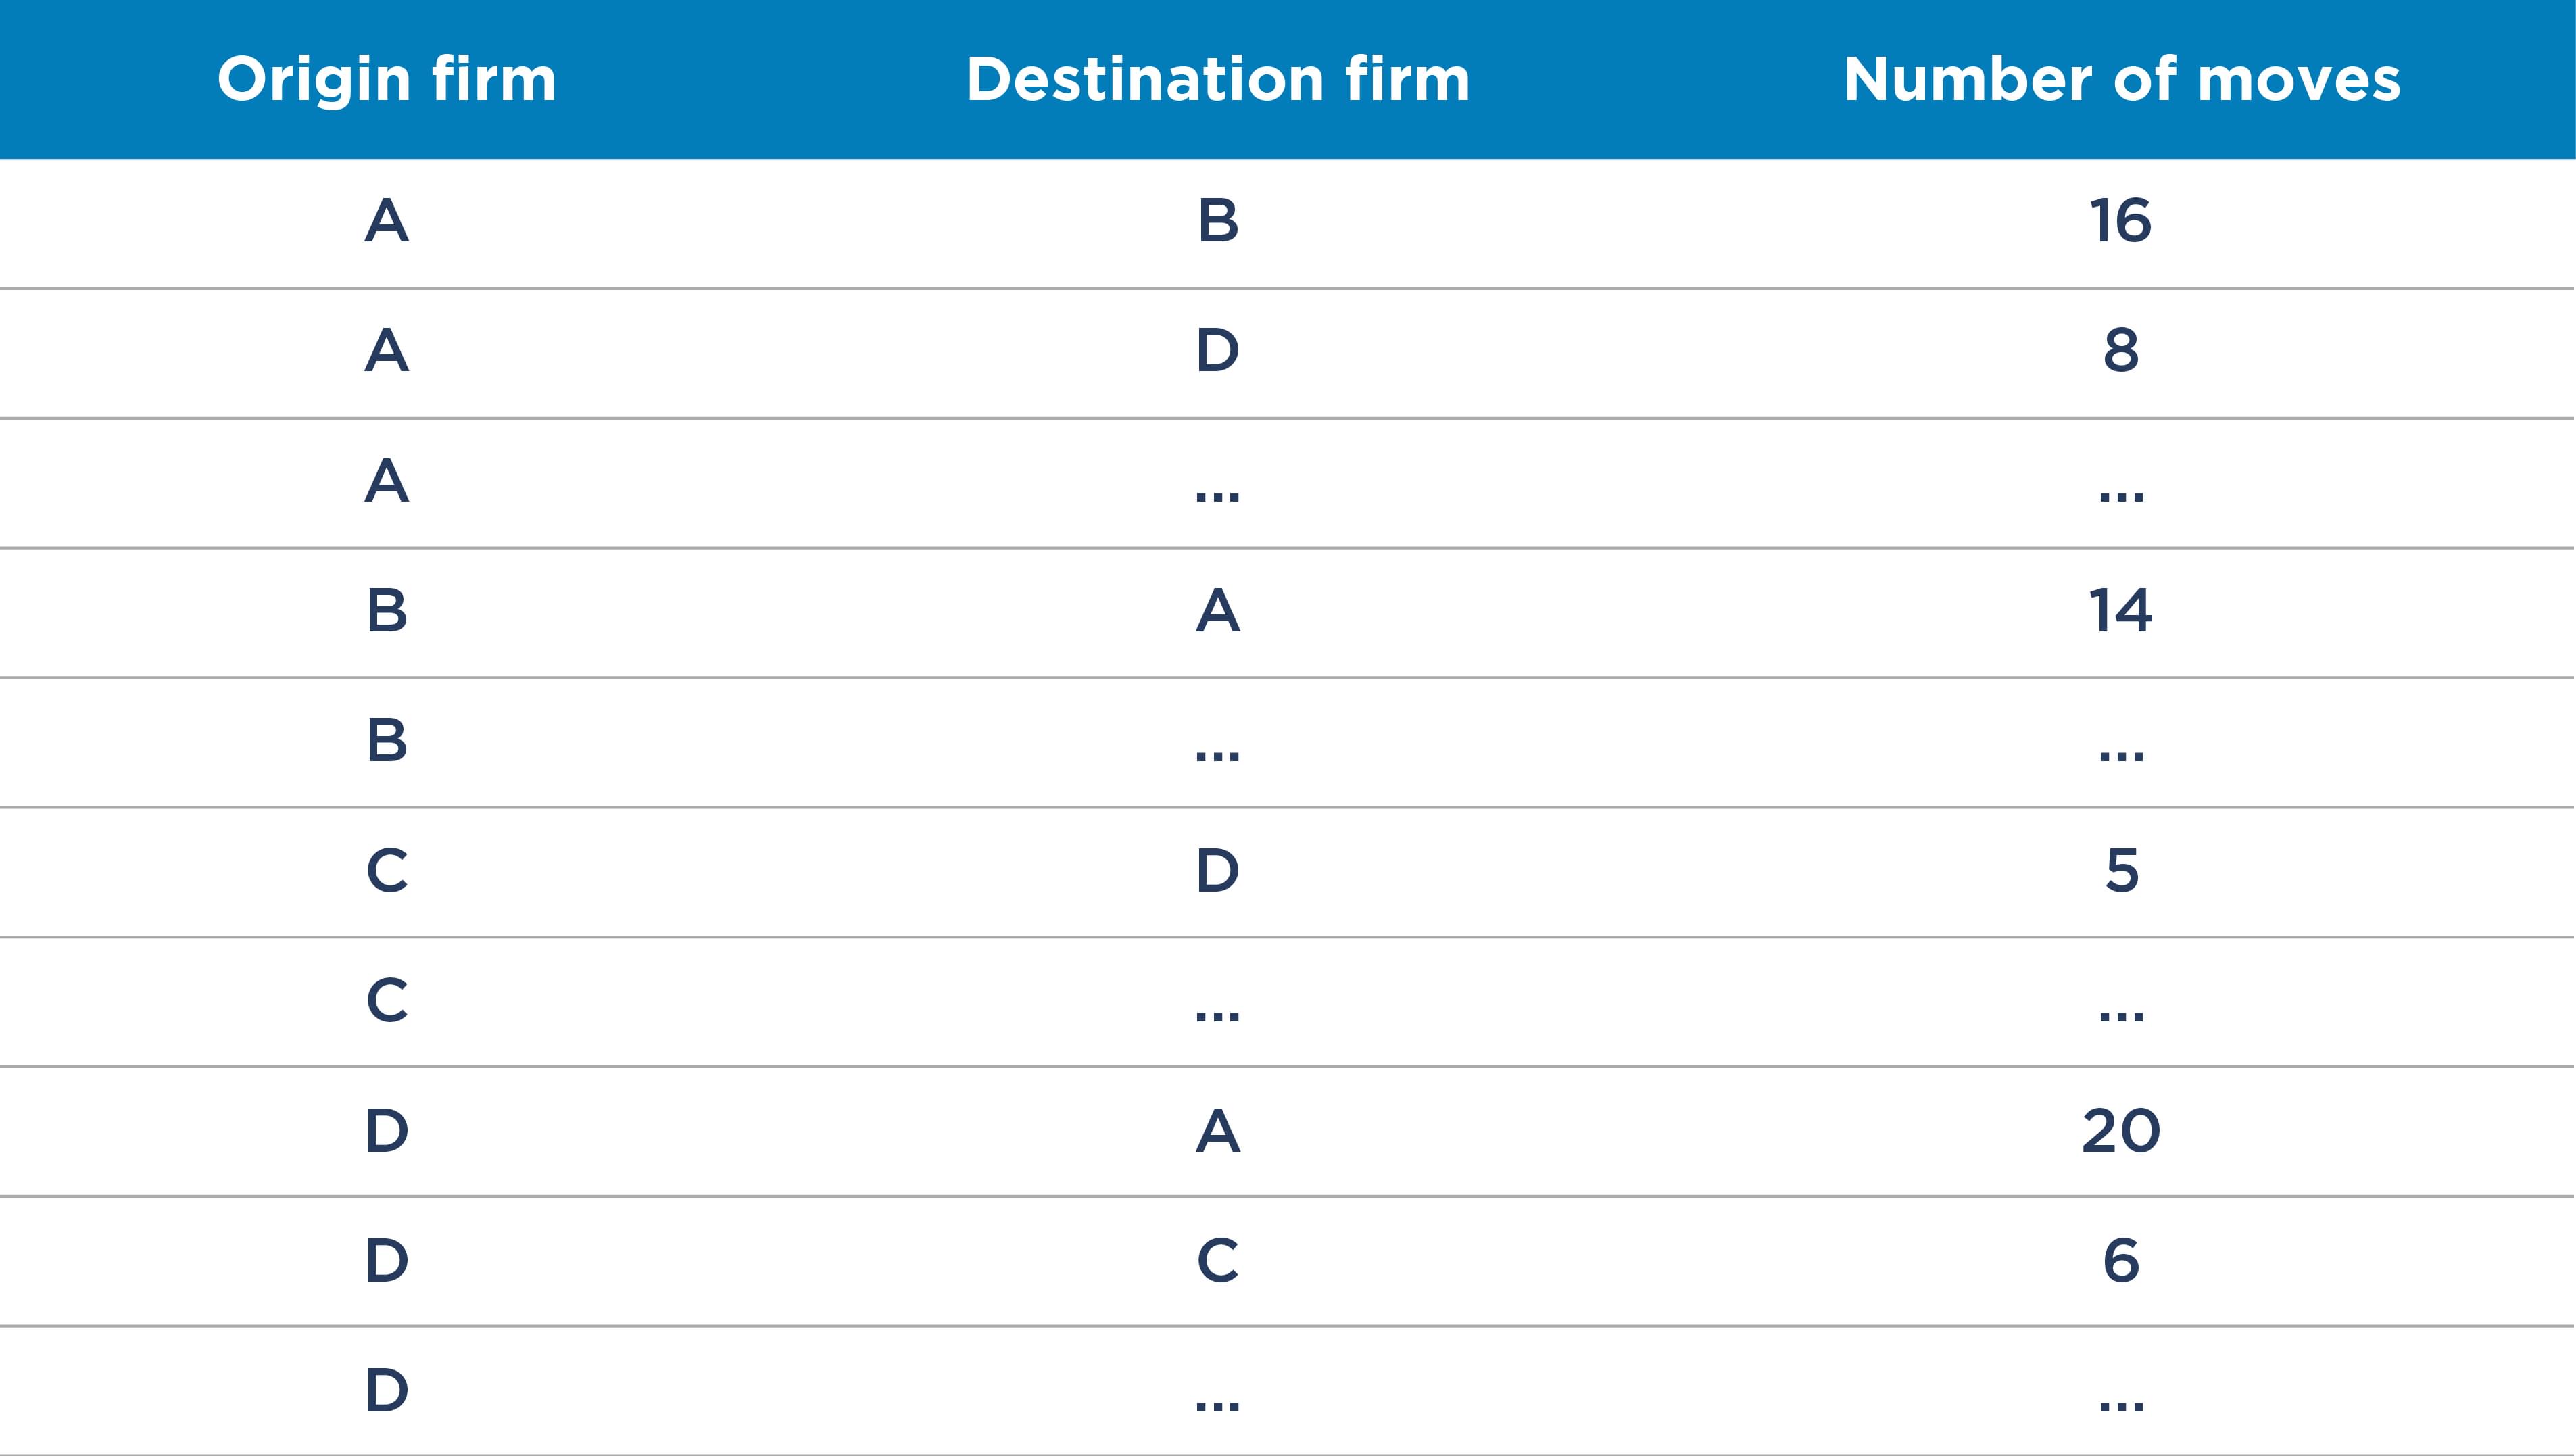Image resolution: width=2576 pixels, height=1456 pixels.
Task: Click the cell showing 16 moves
Action: [x=2120, y=221]
